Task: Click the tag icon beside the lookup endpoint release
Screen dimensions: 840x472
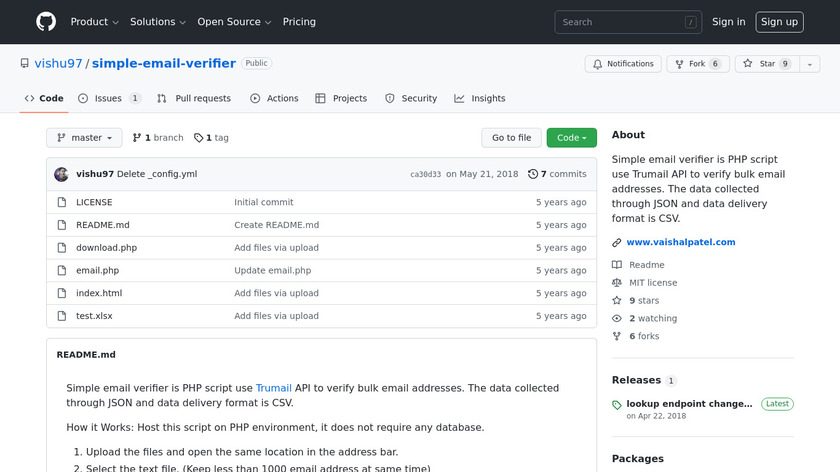Action: tap(617, 405)
